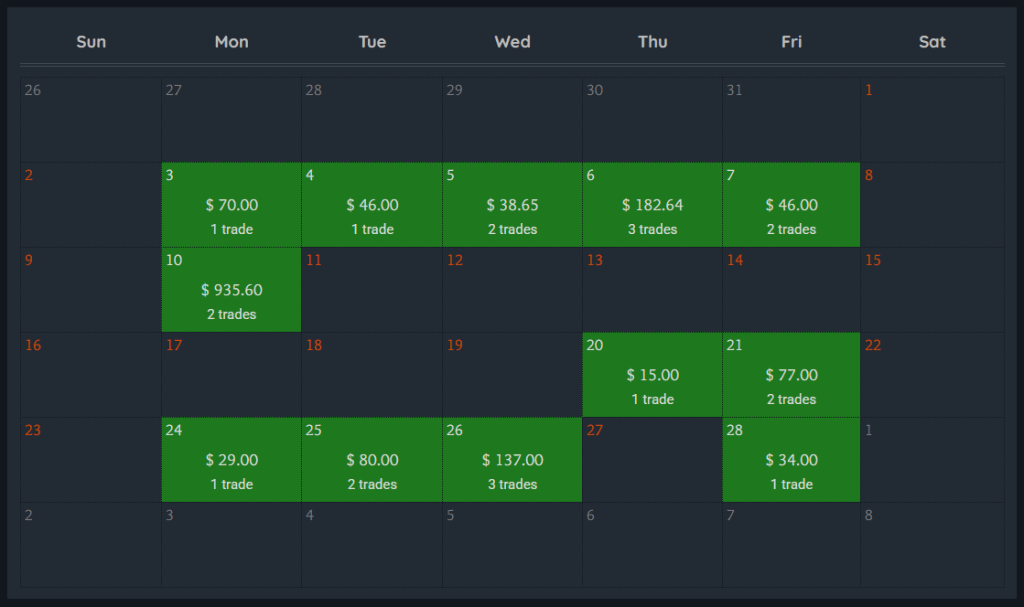Screen dimensions: 1024x607
Task: Select the March 26 cell showing $137.00
Action: click(x=512, y=460)
